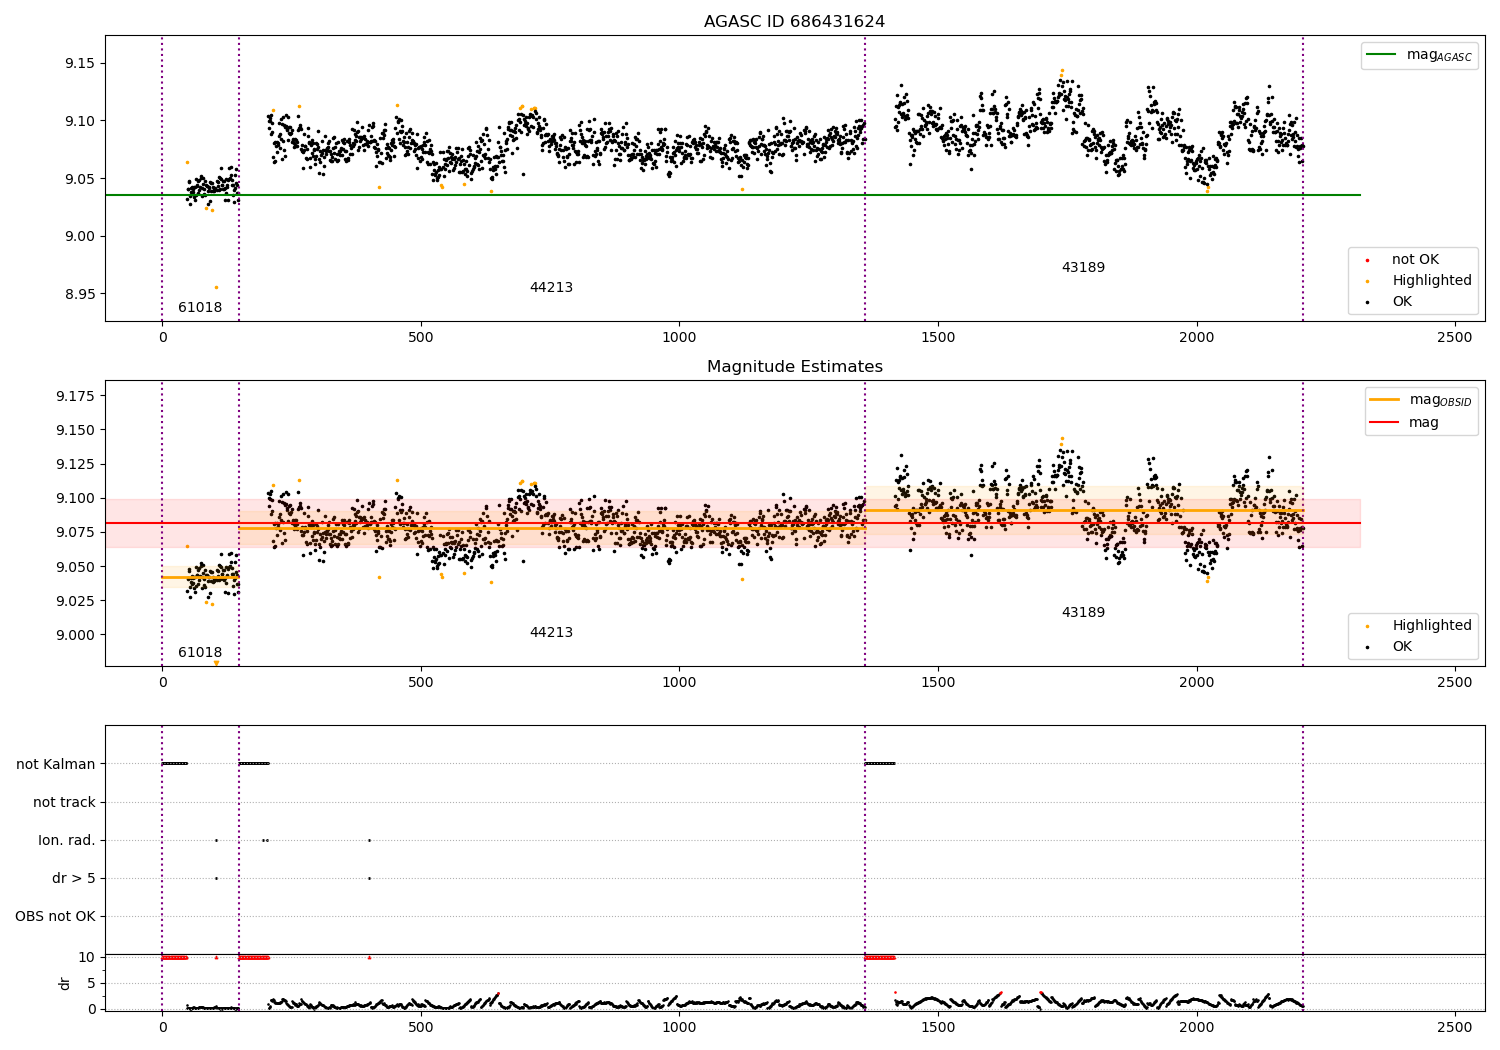Click "OK" in the AGASC ID plot legend
Image resolution: width=1500 pixels, height=1050 pixels.
pos(1402,302)
